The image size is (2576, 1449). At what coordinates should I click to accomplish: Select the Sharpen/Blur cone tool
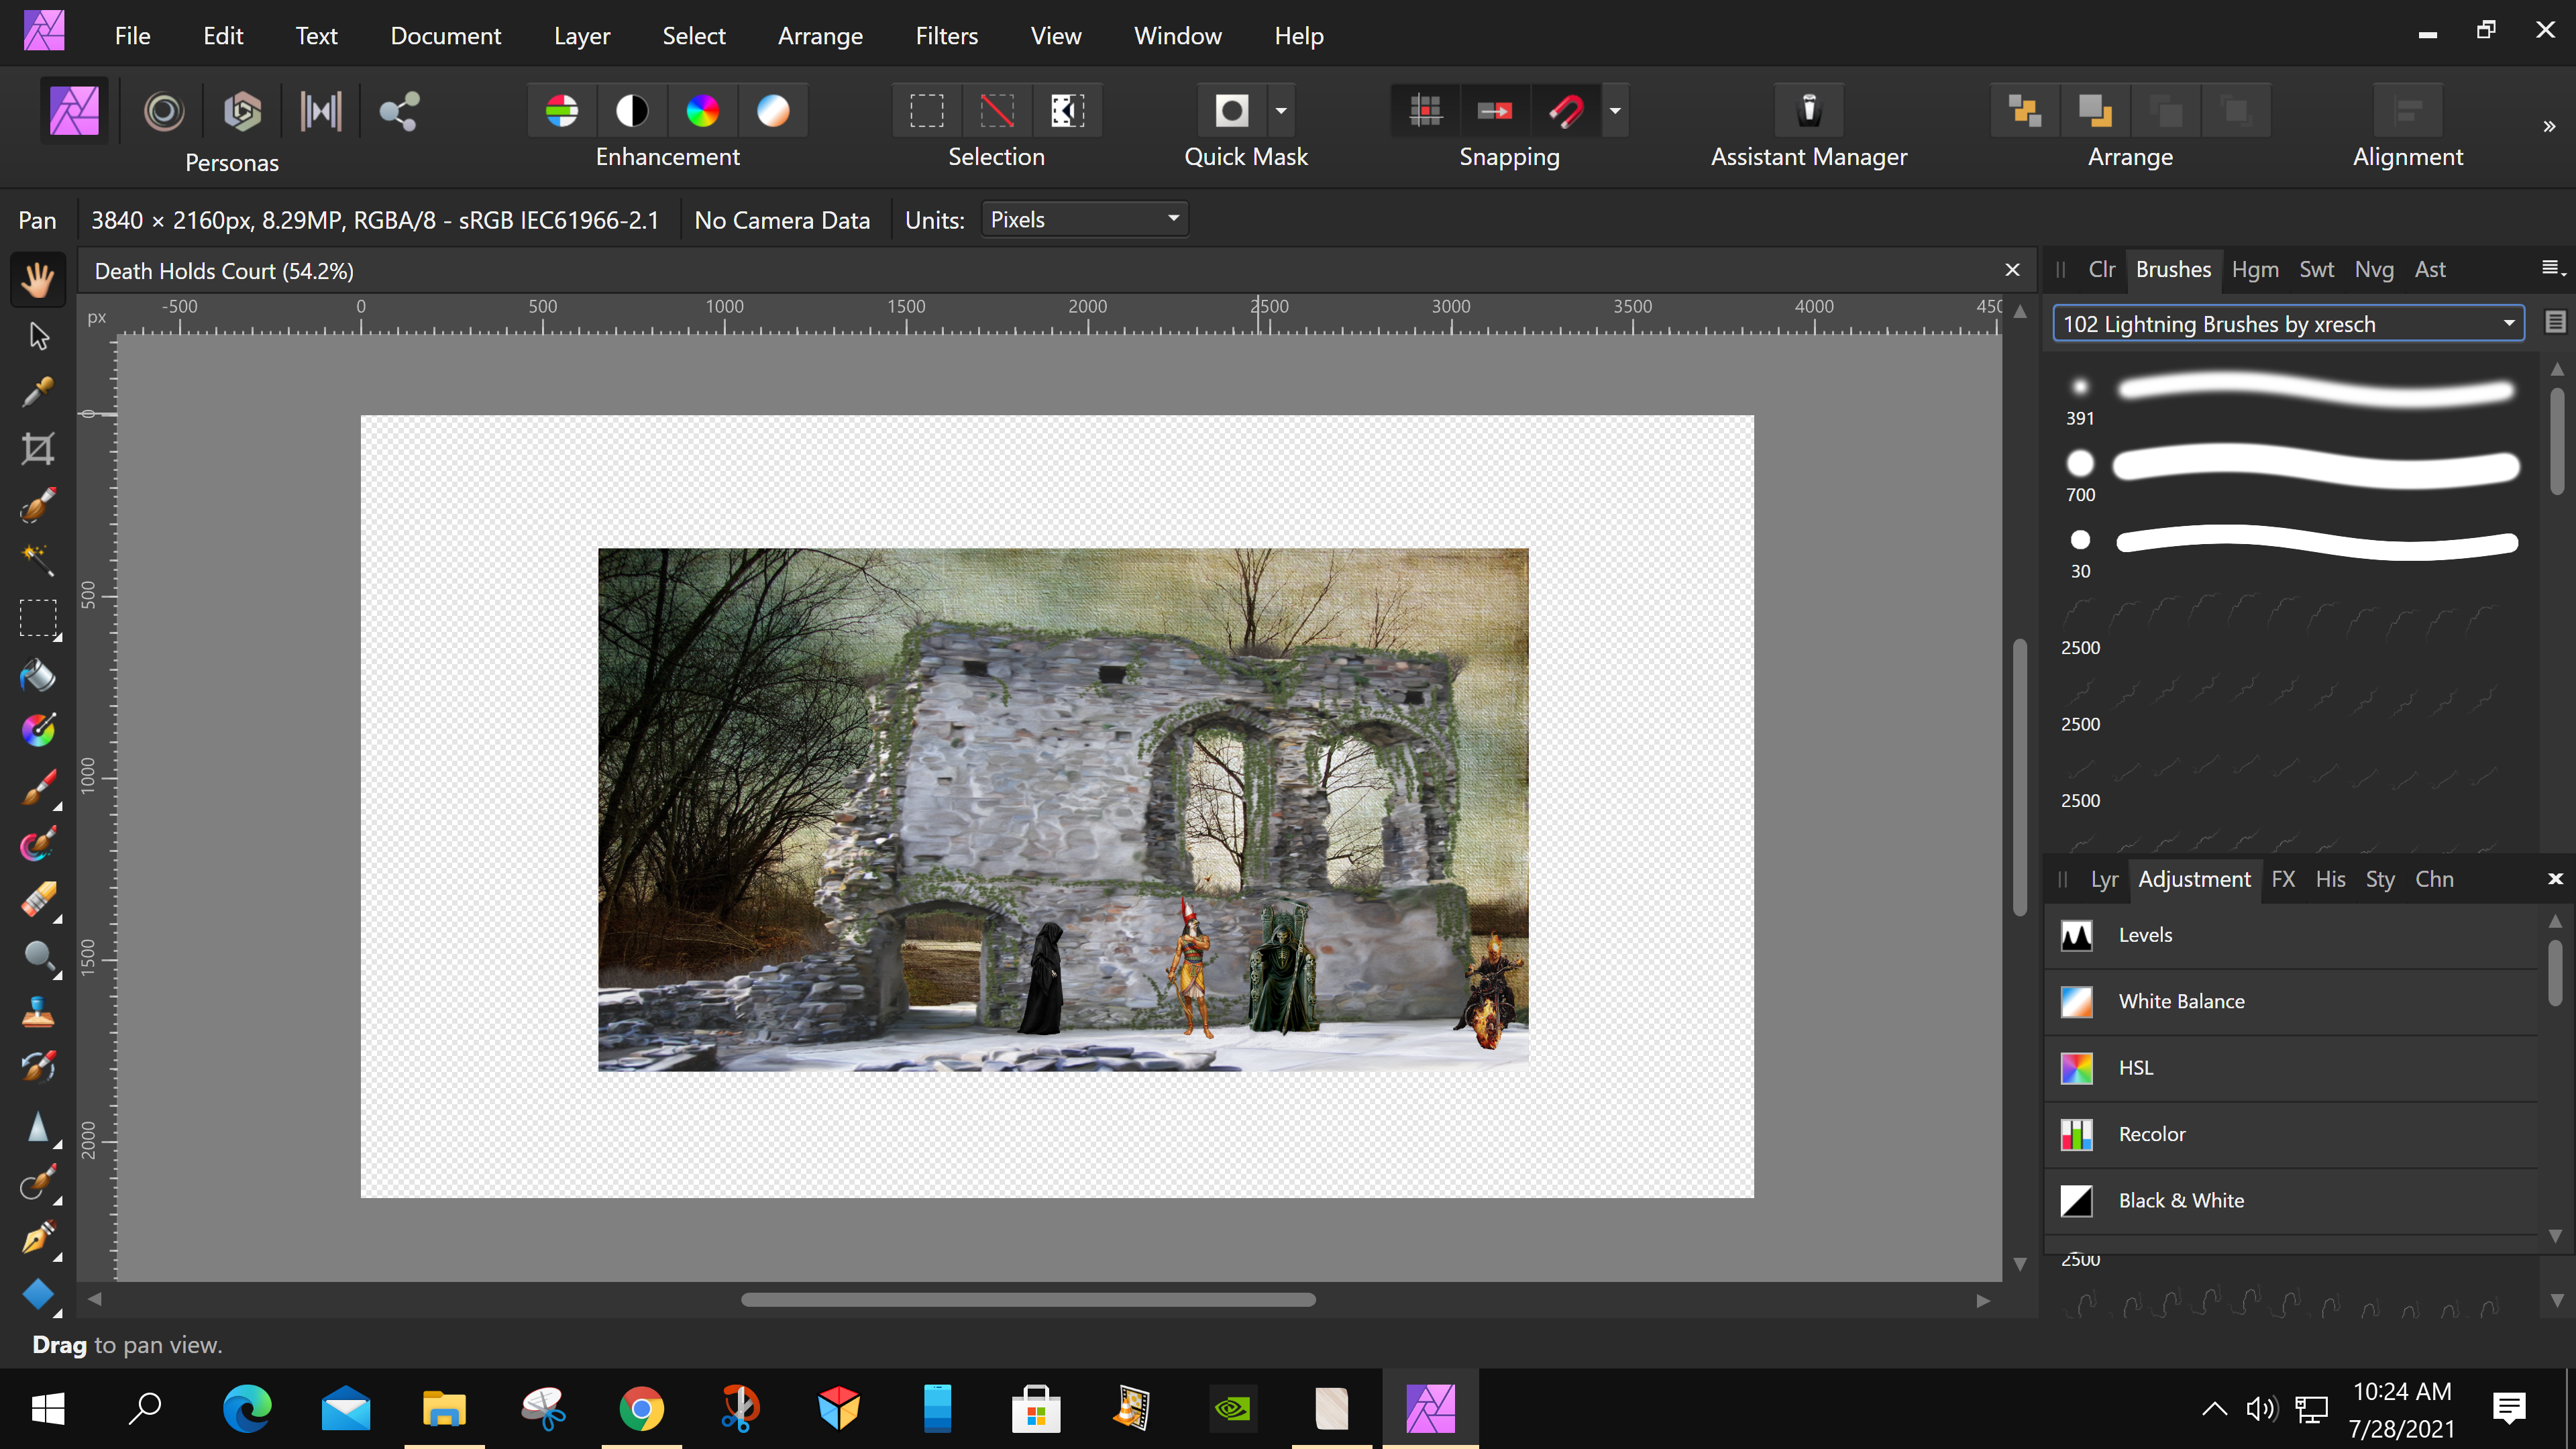[x=38, y=1127]
